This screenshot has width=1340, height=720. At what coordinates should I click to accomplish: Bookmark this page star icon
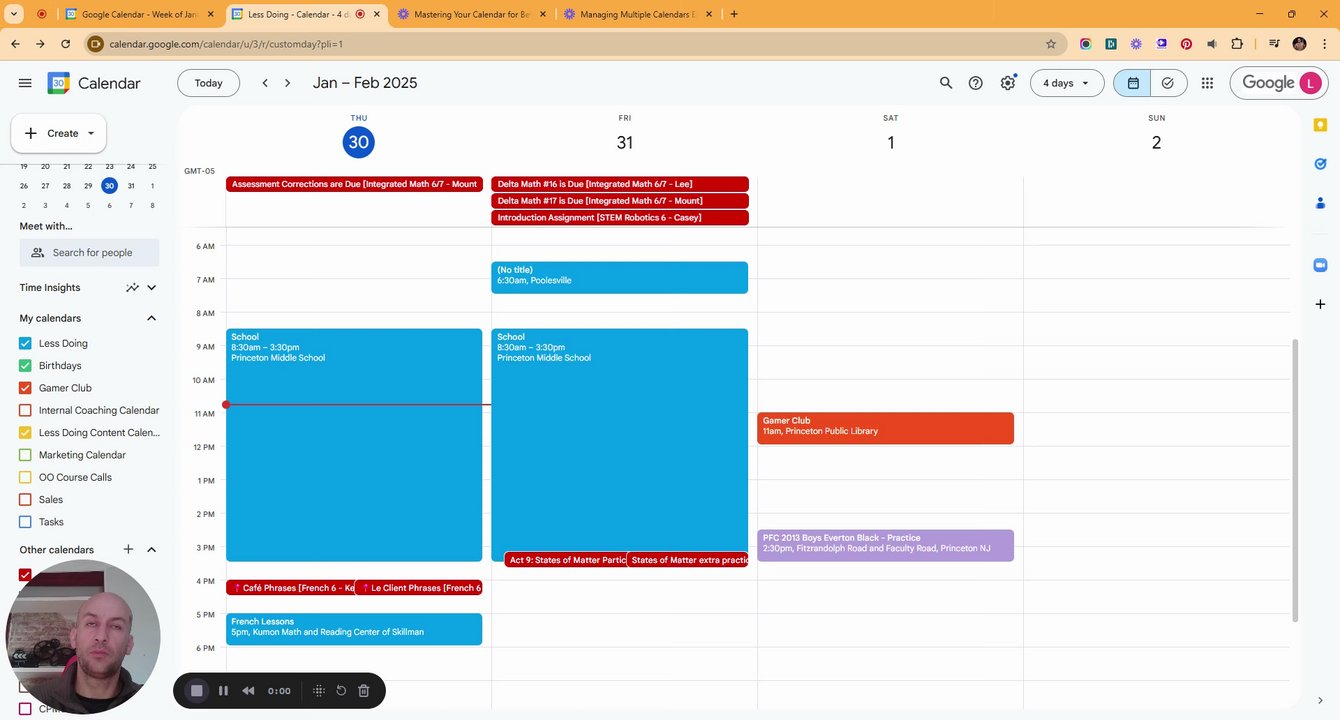click(x=1051, y=44)
